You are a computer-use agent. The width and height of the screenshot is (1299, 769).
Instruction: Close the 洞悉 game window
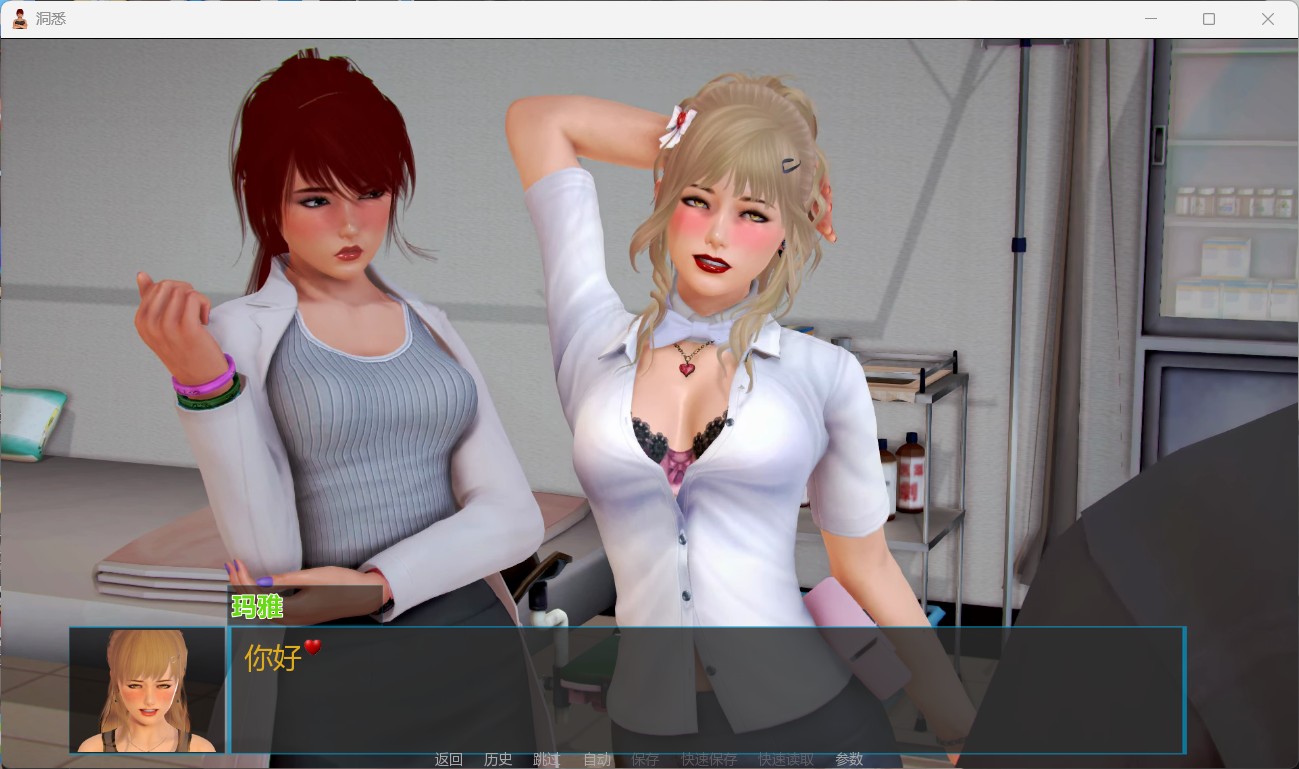tap(1267, 19)
